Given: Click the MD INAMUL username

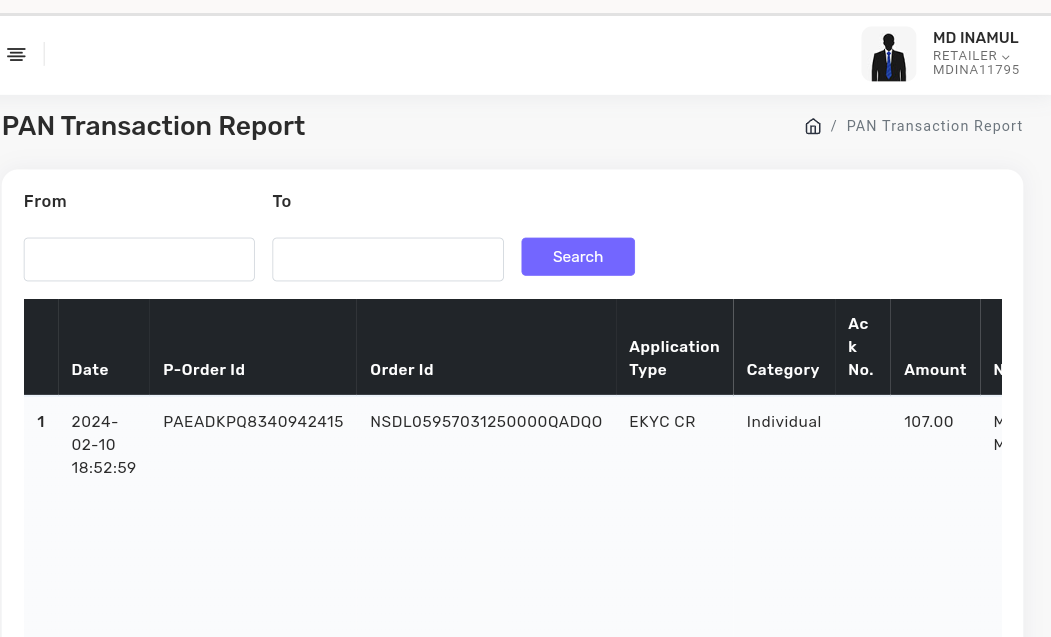Looking at the screenshot, I should (x=975, y=38).
